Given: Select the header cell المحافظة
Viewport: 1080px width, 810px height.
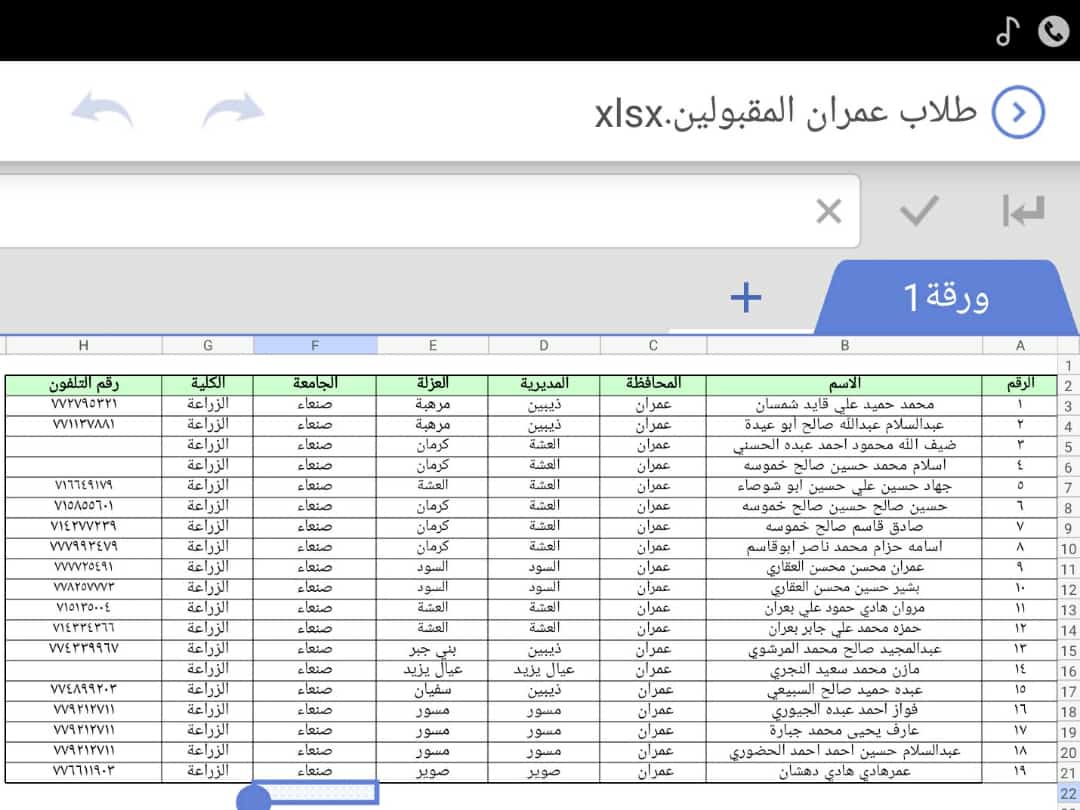Looking at the screenshot, I should pyautogui.click(x=653, y=384).
